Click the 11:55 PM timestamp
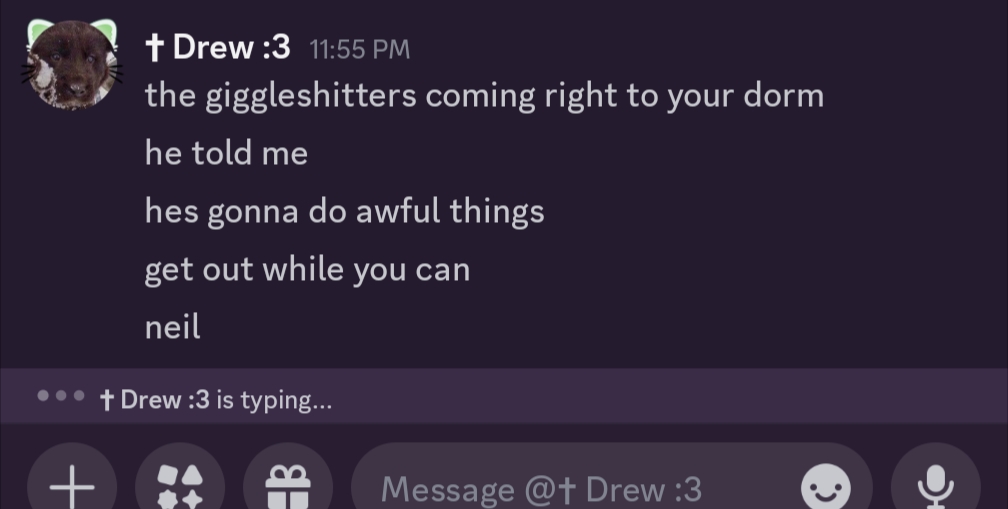 click(x=360, y=48)
